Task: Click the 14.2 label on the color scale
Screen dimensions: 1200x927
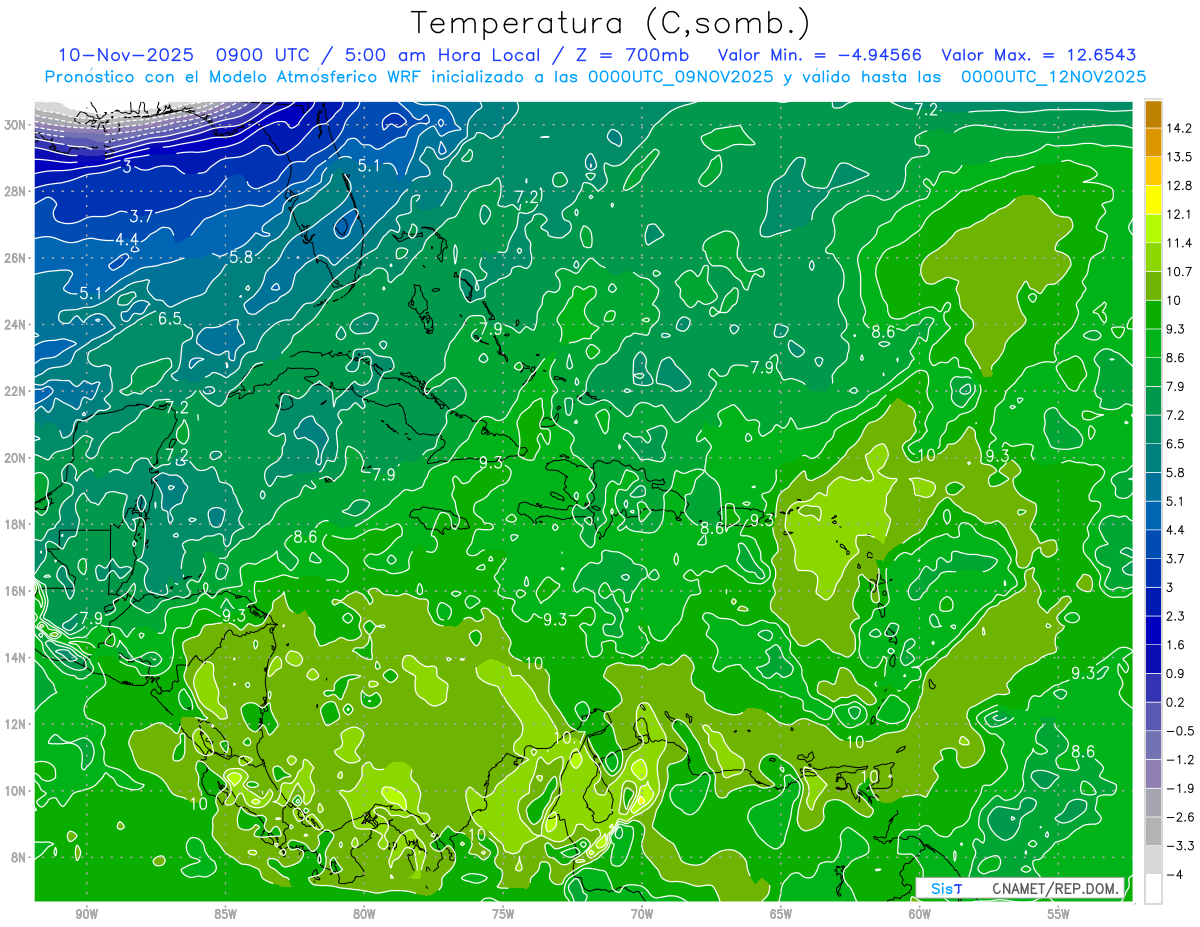Action: point(1180,128)
